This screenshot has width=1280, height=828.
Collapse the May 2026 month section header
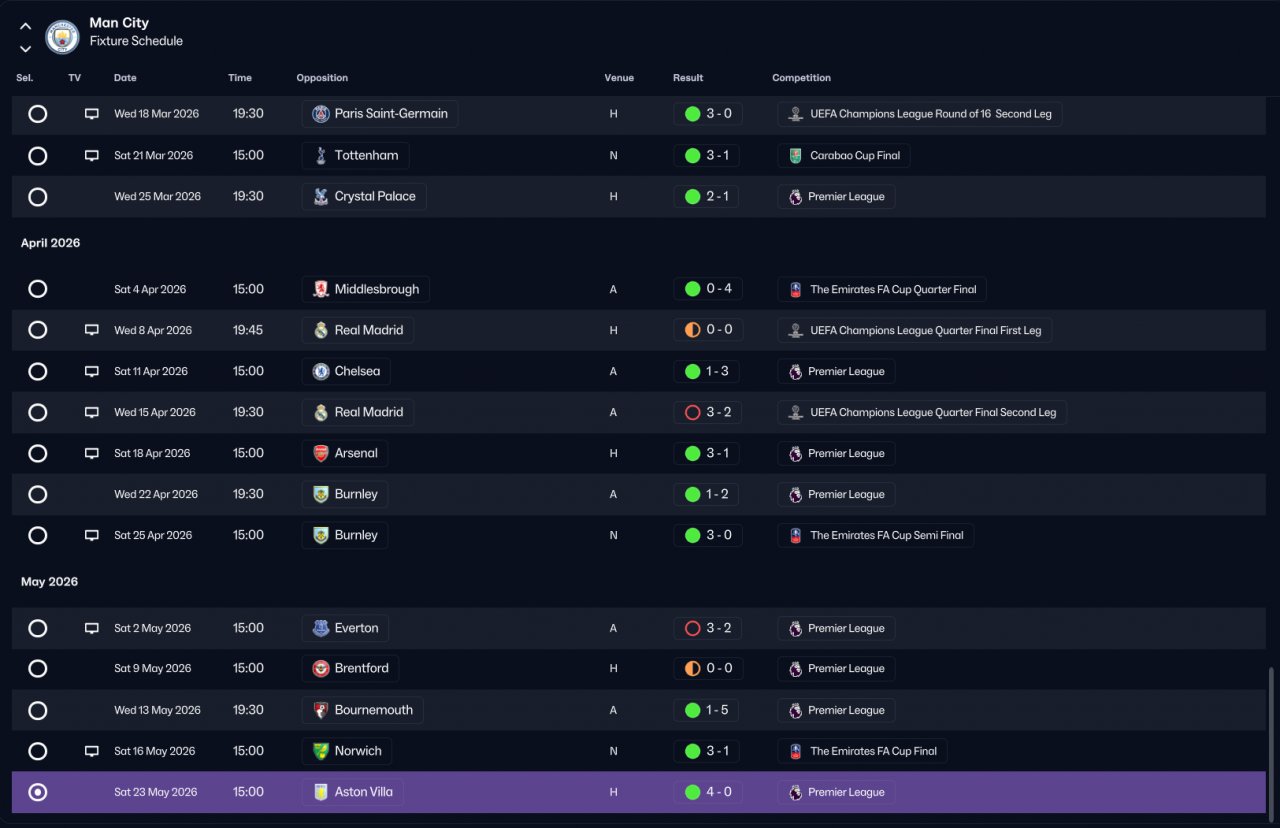(49, 581)
